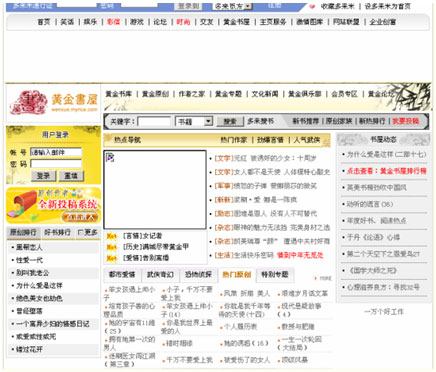
Task: Click the 重填 reset button
Action: tap(71, 176)
